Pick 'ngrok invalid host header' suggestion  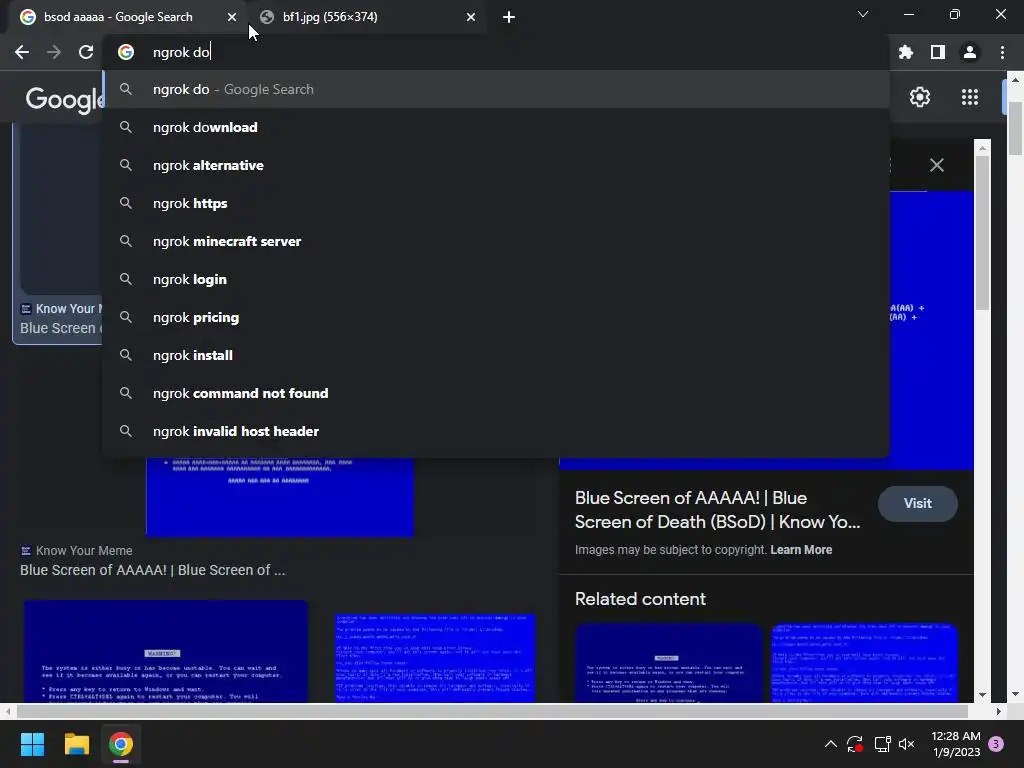496,431
